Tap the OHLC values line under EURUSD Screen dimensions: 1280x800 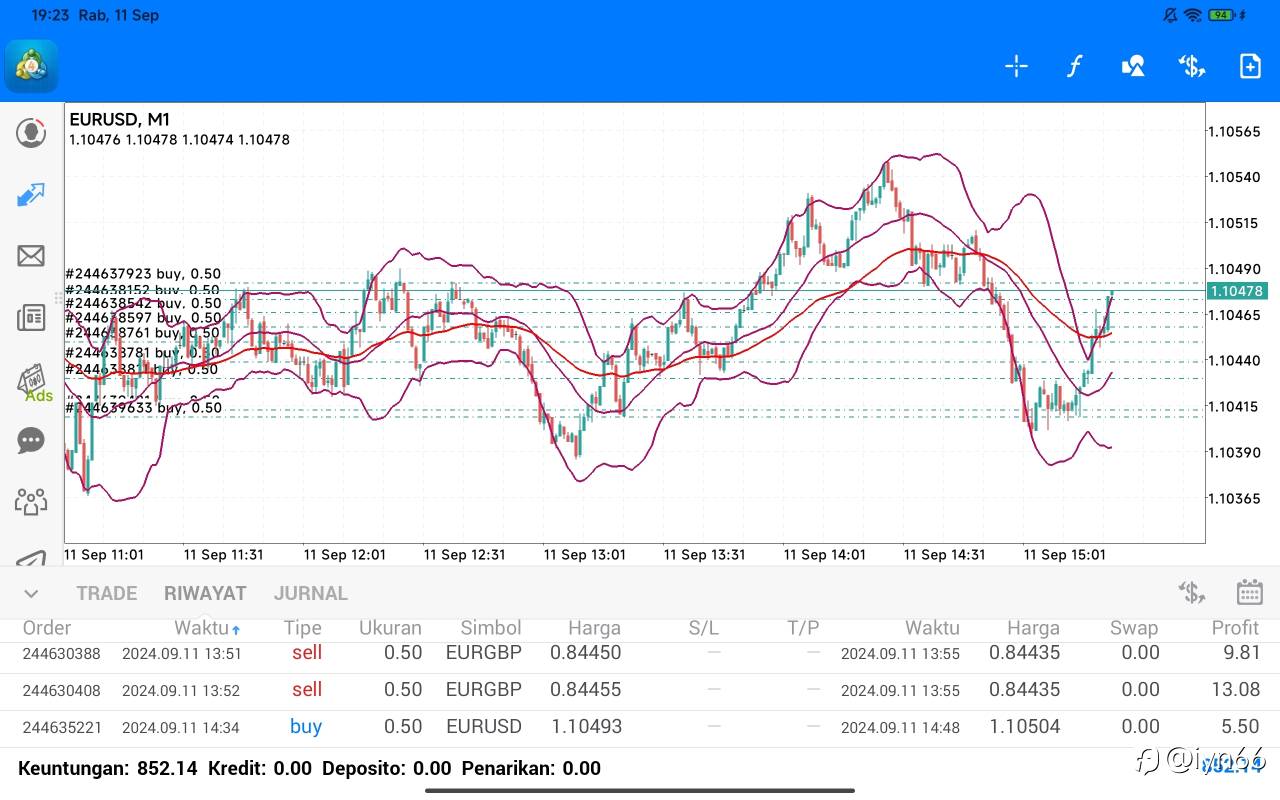coord(180,140)
